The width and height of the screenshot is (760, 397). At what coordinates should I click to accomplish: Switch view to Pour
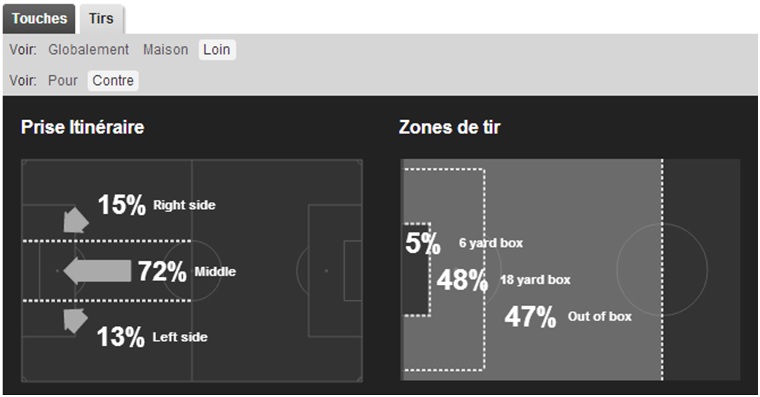63,80
